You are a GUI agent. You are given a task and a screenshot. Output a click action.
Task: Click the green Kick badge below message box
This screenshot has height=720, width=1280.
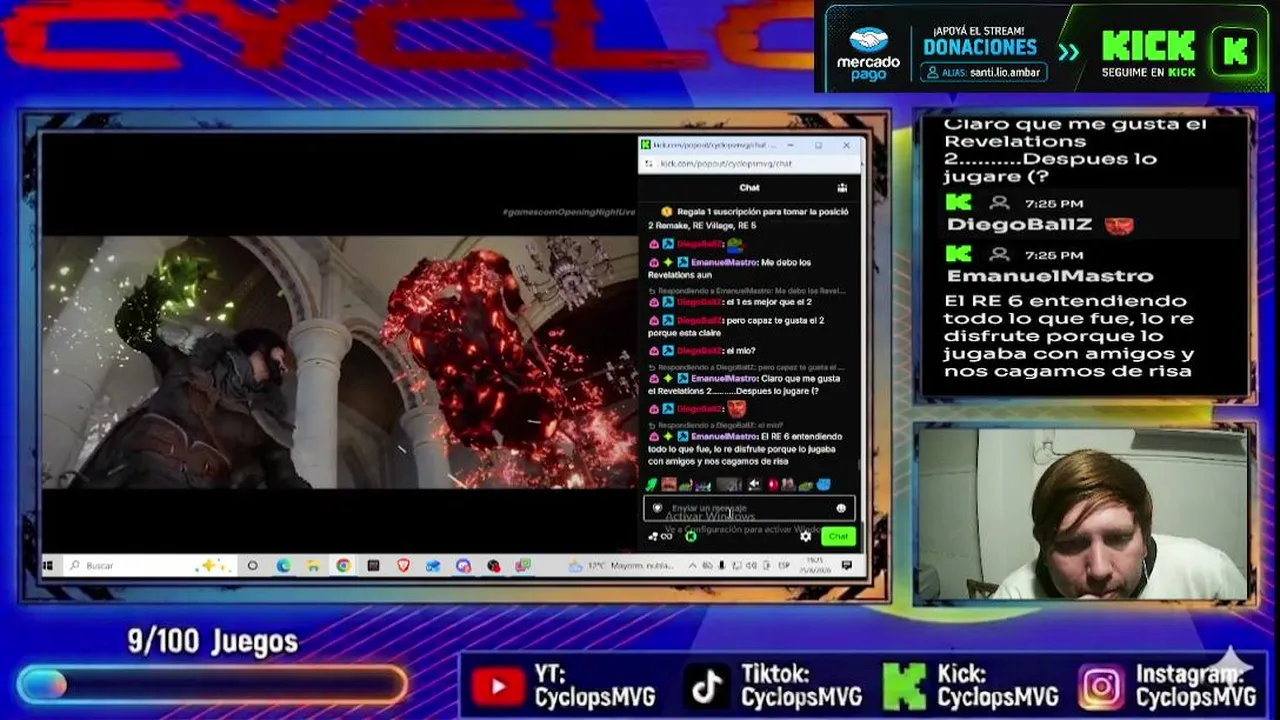(x=690, y=537)
